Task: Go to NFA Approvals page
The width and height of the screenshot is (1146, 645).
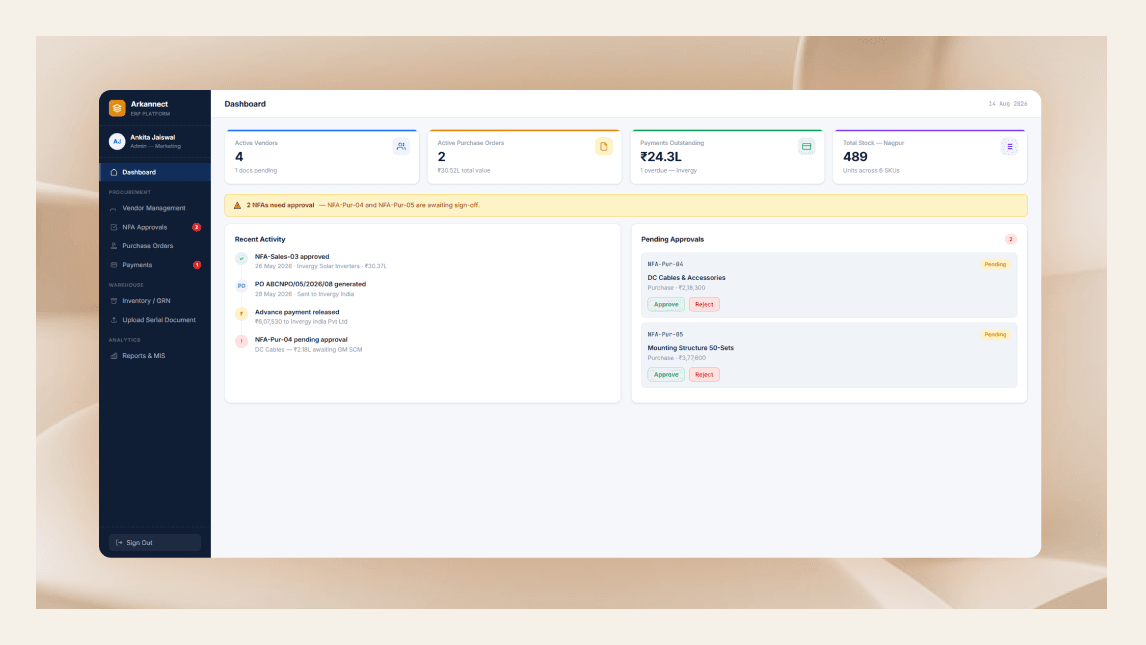Action: [x=155, y=227]
